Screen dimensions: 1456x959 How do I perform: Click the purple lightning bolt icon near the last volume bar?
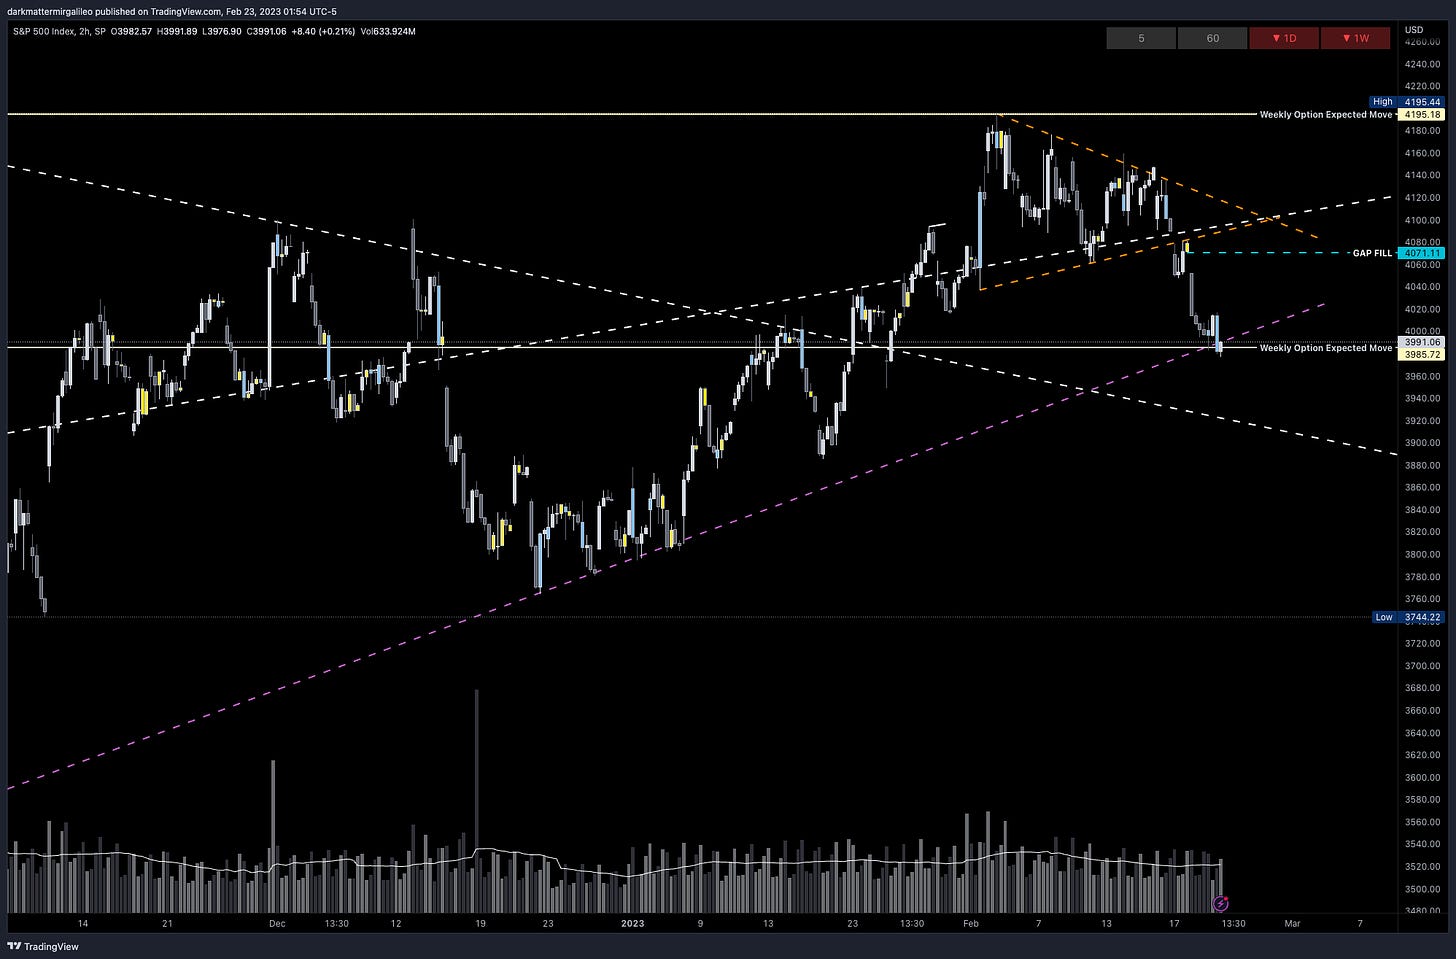click(1220, 904)
